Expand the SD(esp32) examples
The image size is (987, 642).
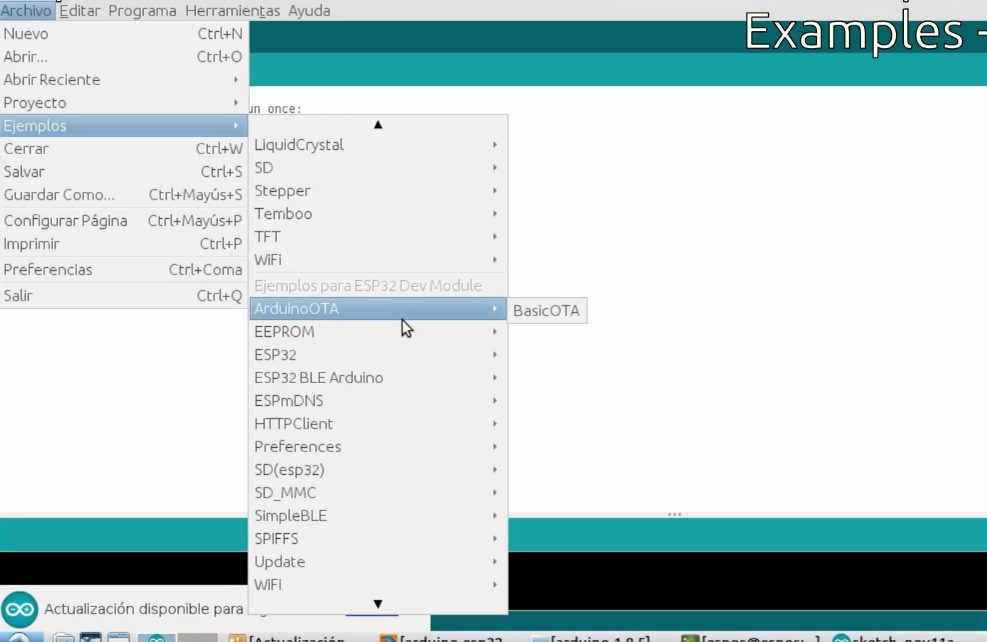coord(378,470)
